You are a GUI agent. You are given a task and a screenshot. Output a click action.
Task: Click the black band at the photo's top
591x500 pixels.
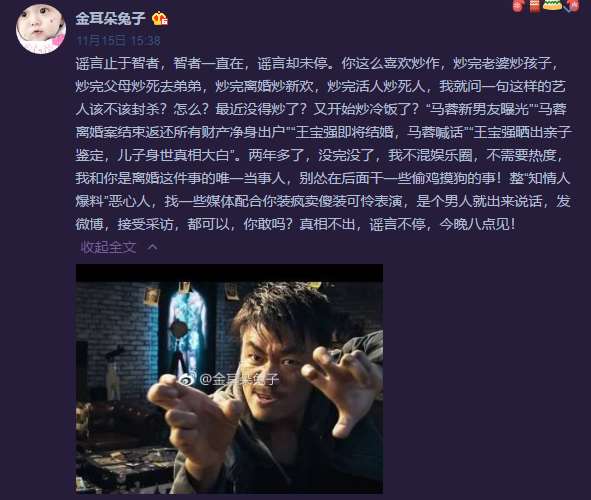pyautogui.click(x=229, y=273)
